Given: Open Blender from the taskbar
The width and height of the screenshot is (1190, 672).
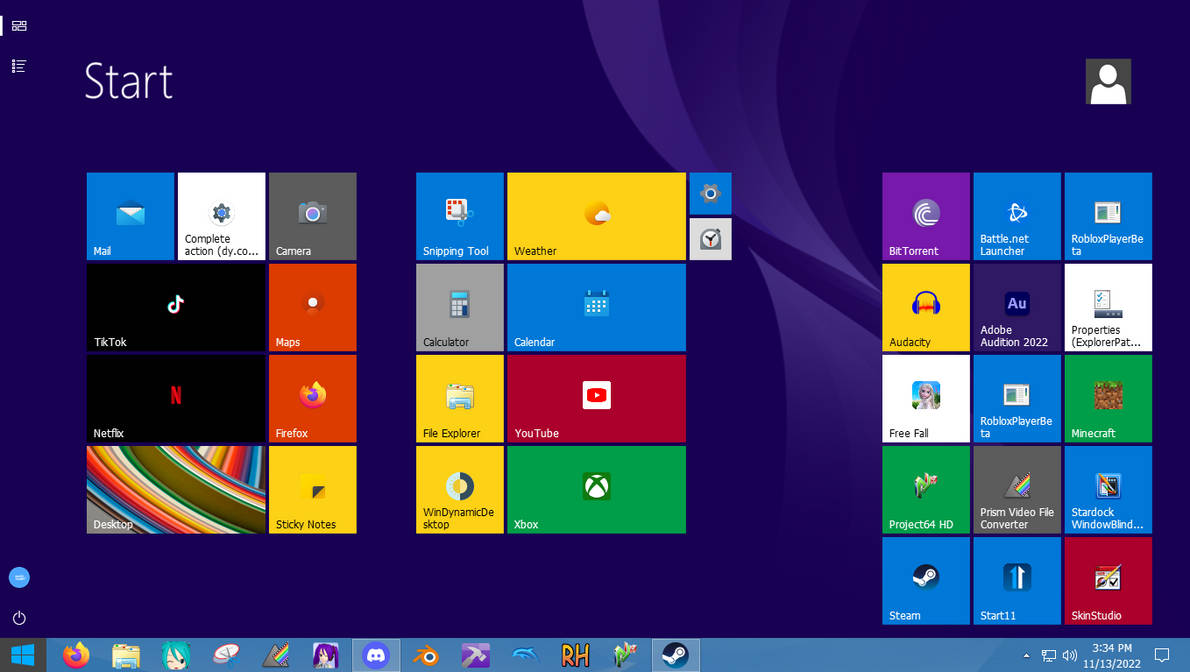Looking at the screenshot, I should pyautogui.click(x=426, y=655).
